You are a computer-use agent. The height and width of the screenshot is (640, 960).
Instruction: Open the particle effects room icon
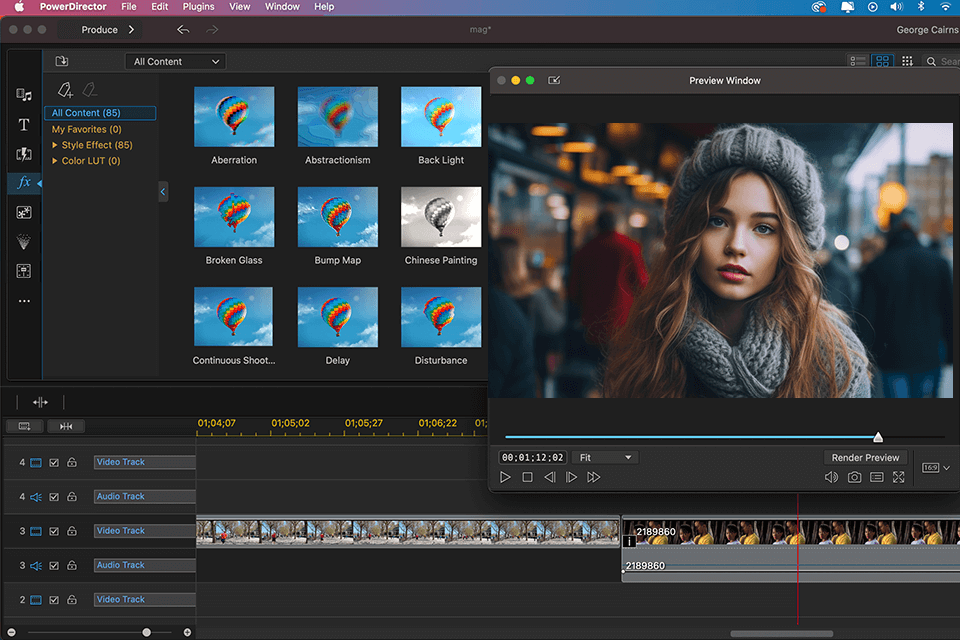pos(24,241)
